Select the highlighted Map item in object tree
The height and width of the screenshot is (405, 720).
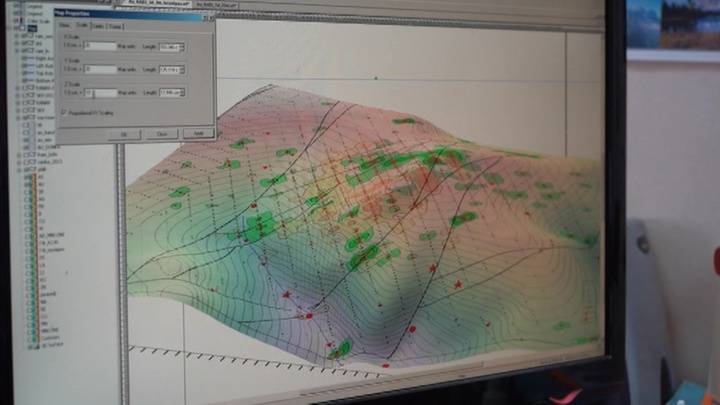click(32, 28)
